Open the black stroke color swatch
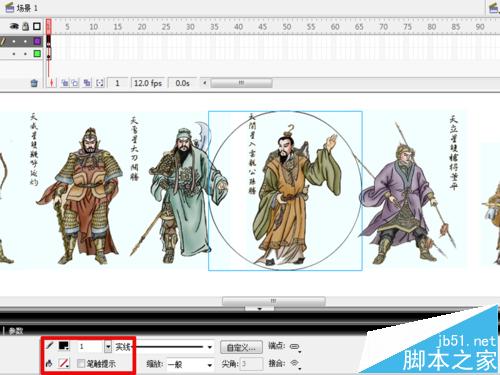This screenshot has width=500, height=375. click(x=64, y=346)
